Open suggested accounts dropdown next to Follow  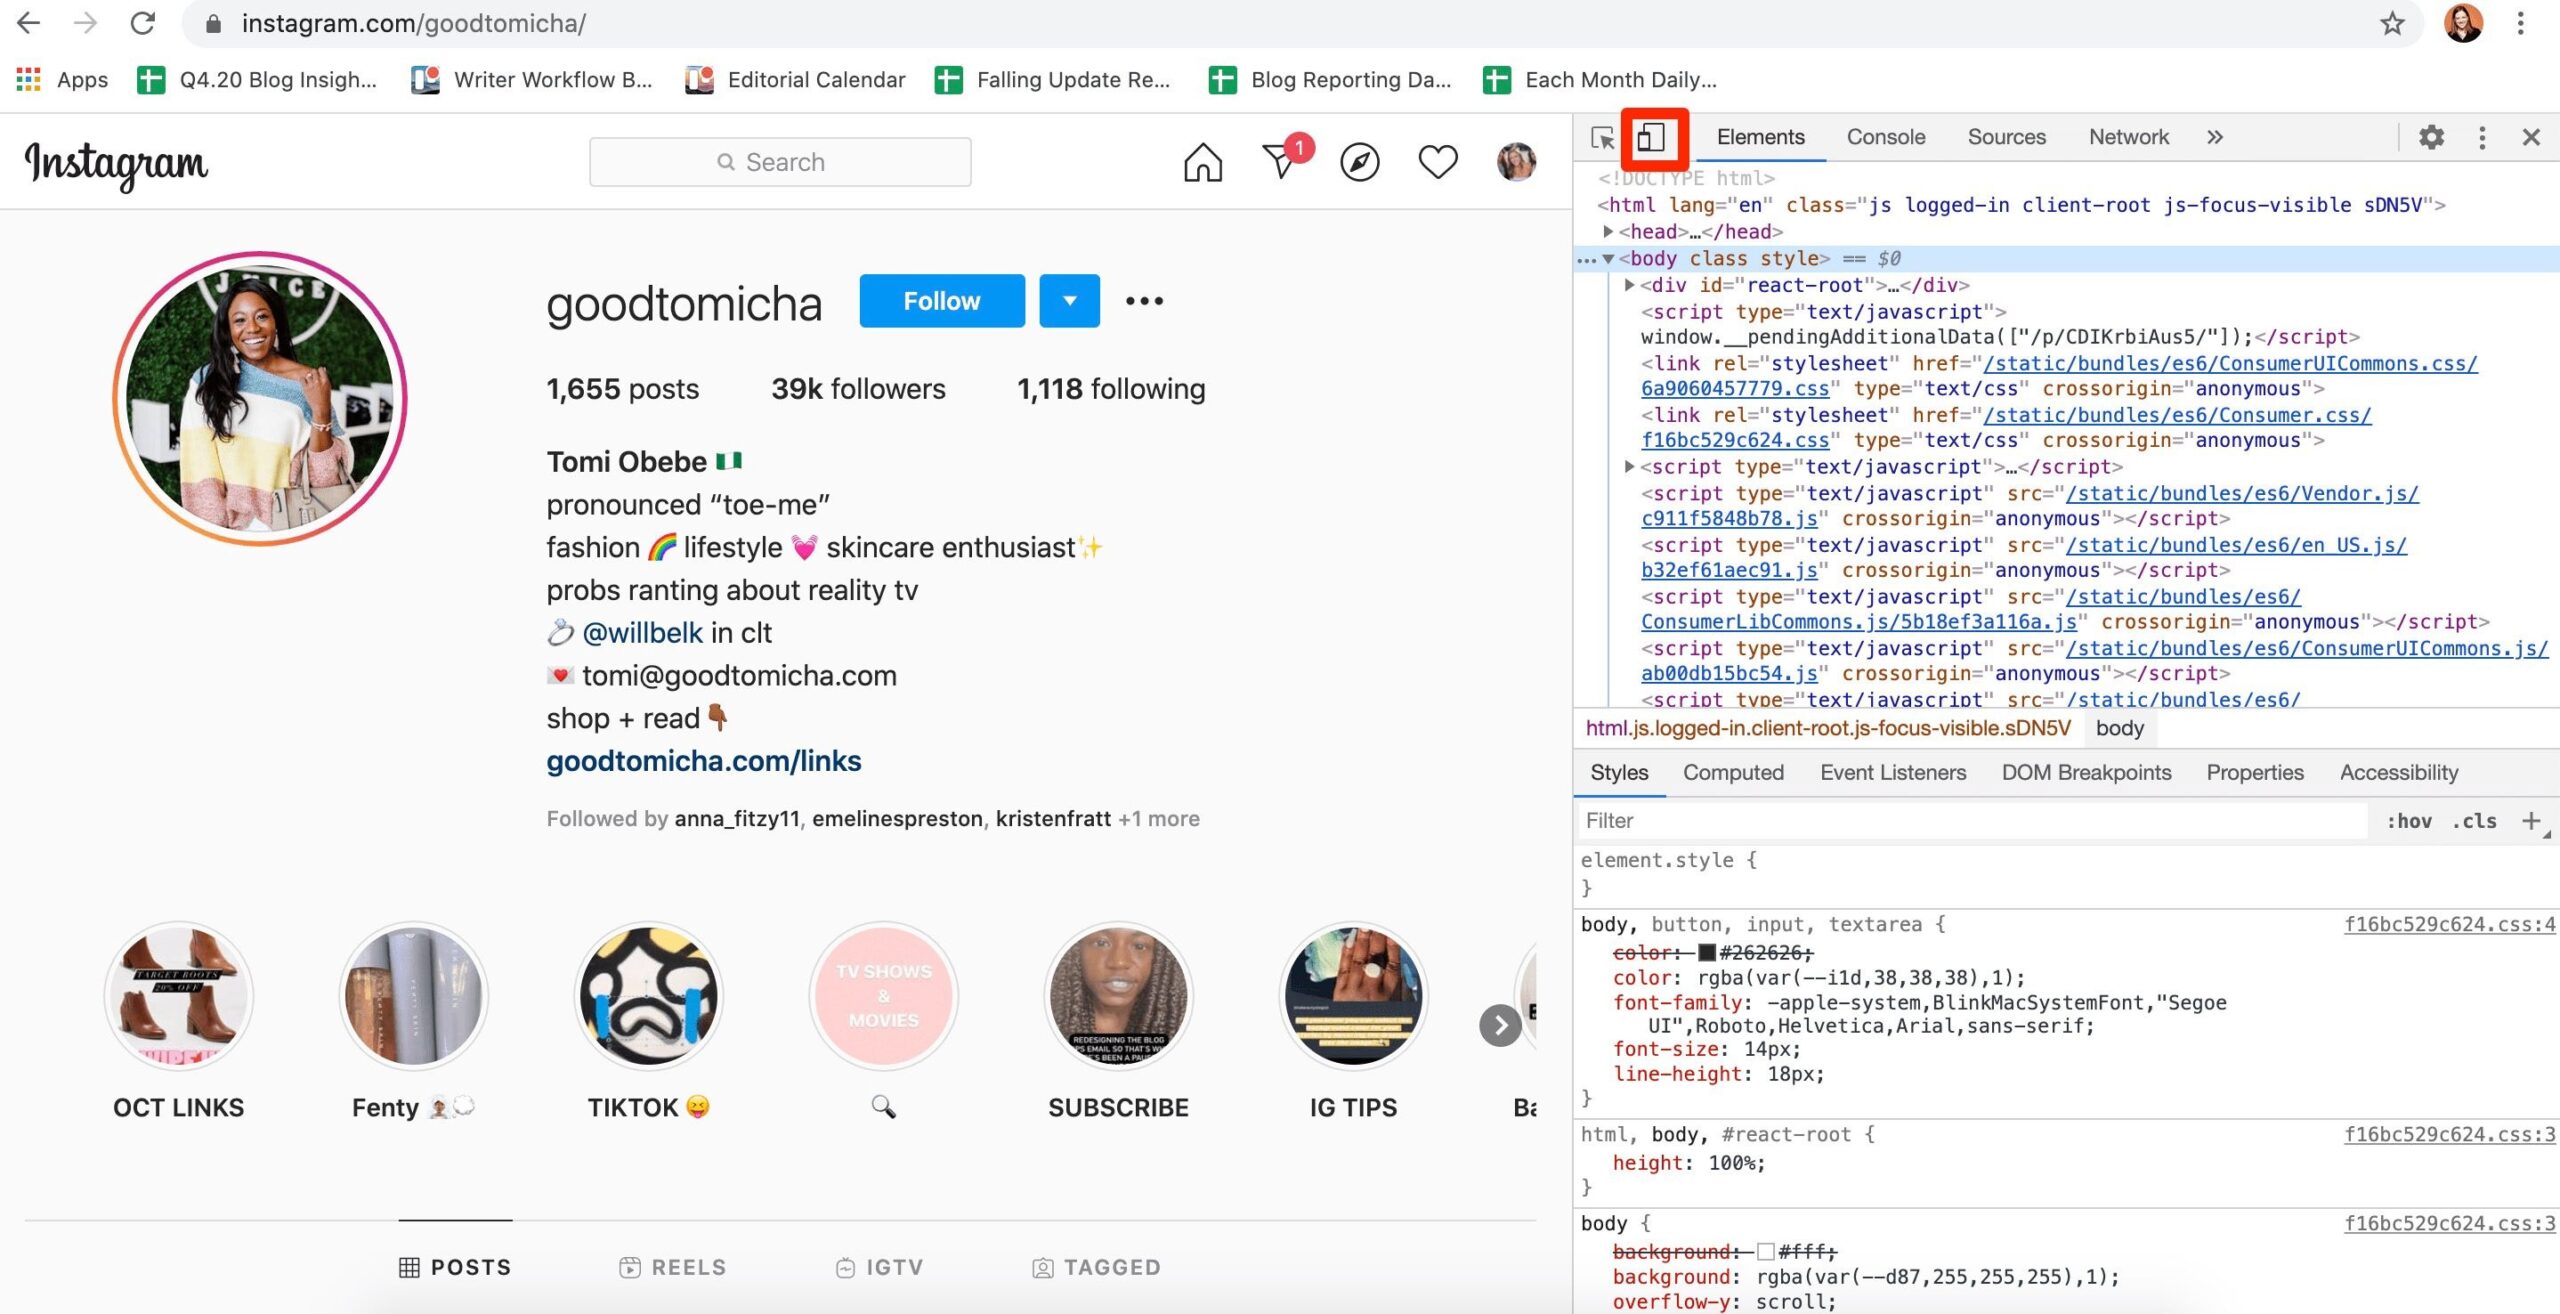pos(1069,301)
